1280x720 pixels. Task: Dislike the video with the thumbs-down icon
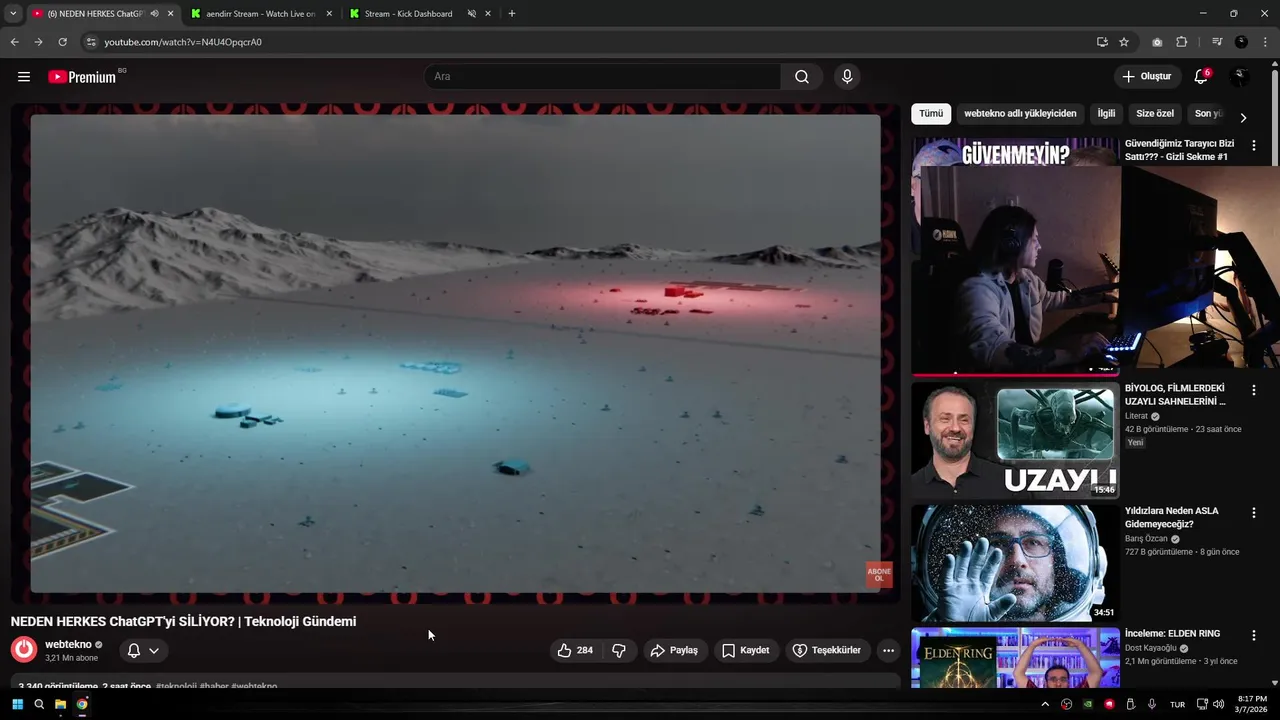click(x=619, y=650)
